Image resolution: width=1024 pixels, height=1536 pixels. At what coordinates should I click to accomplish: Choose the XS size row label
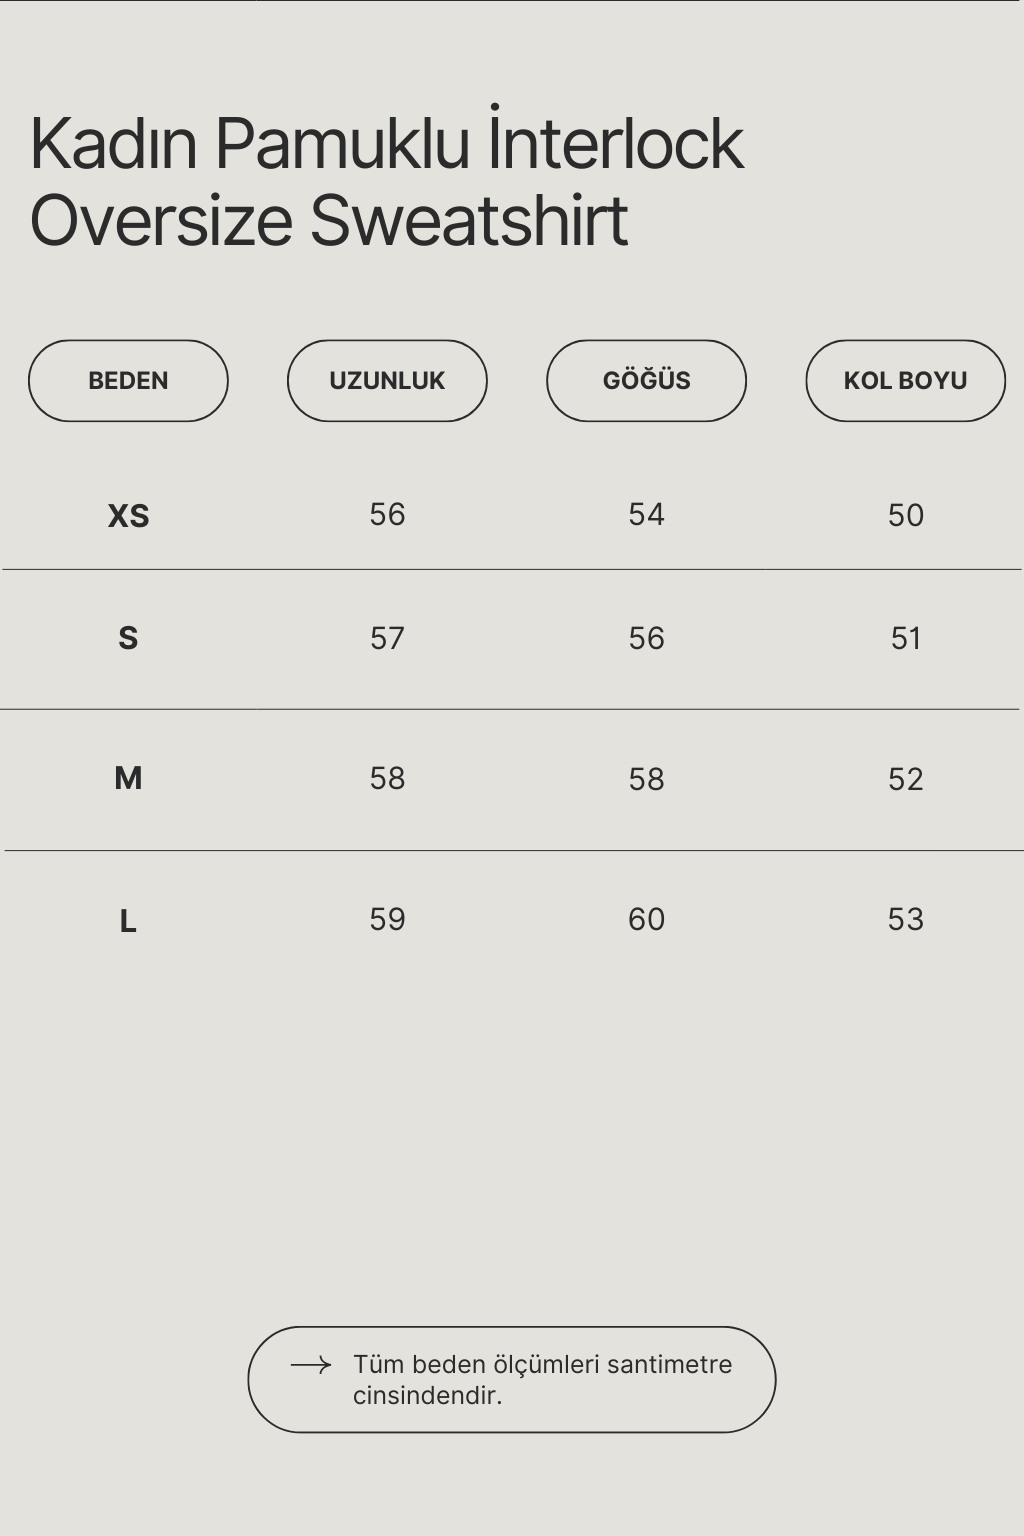[x=128, y=516]
